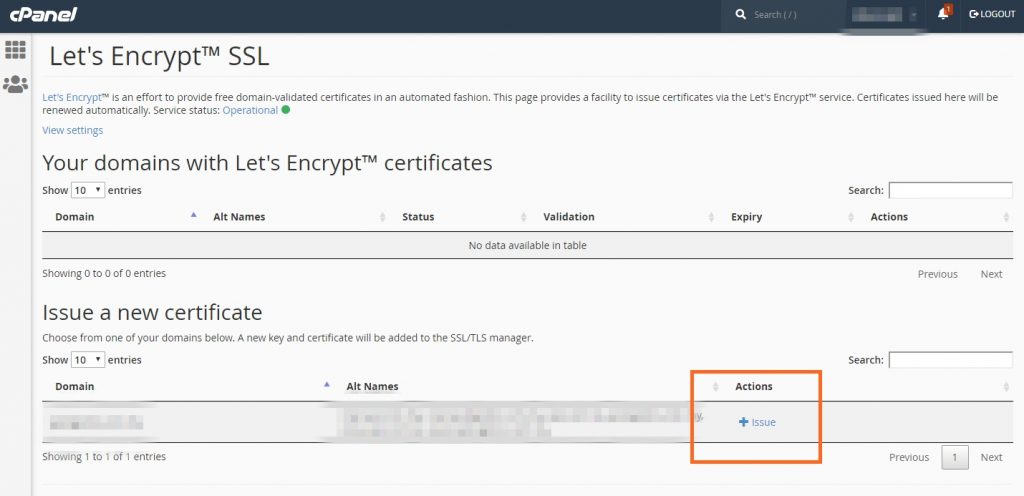Go to Next page of new certificate table

(x=991, y=457)
